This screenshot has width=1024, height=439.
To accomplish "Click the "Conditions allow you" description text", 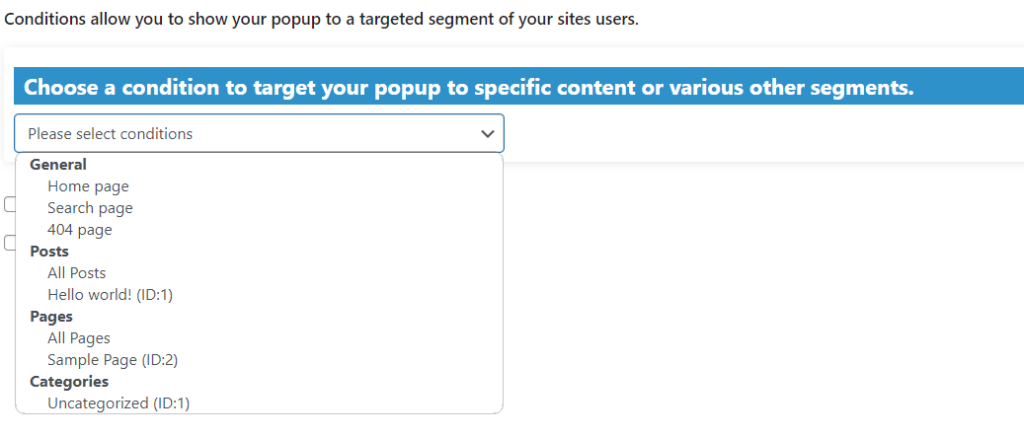I will pos(321,20).
